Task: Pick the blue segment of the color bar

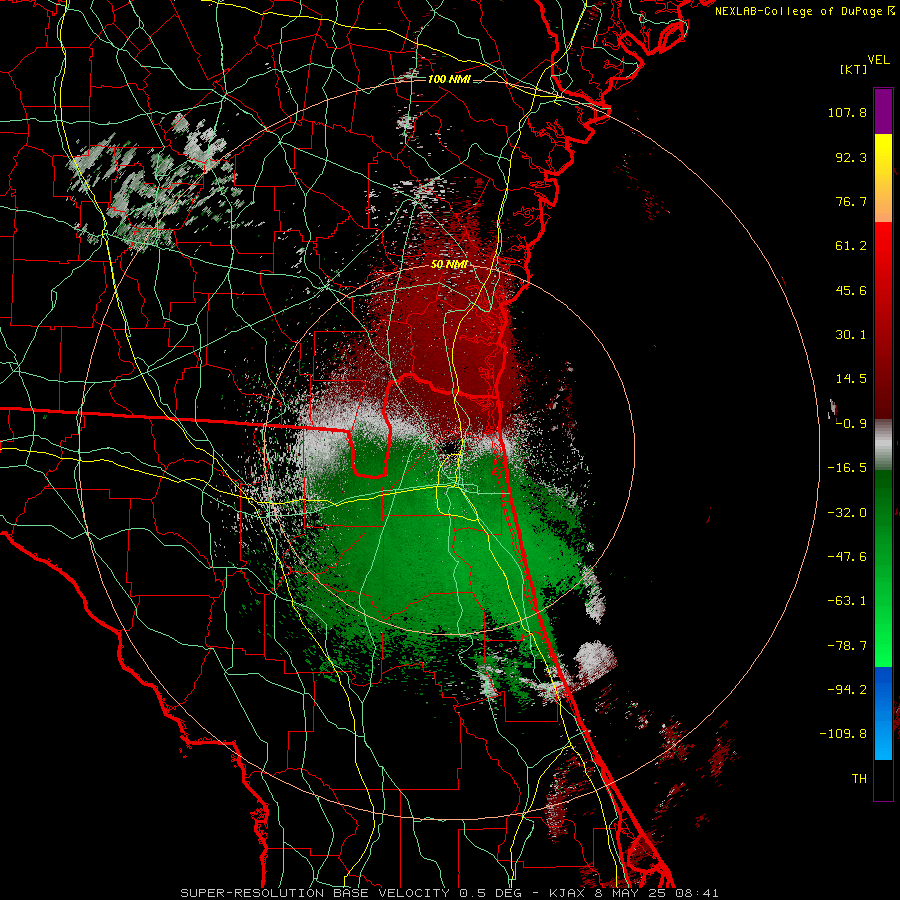Action: click(x=883, y=713)
